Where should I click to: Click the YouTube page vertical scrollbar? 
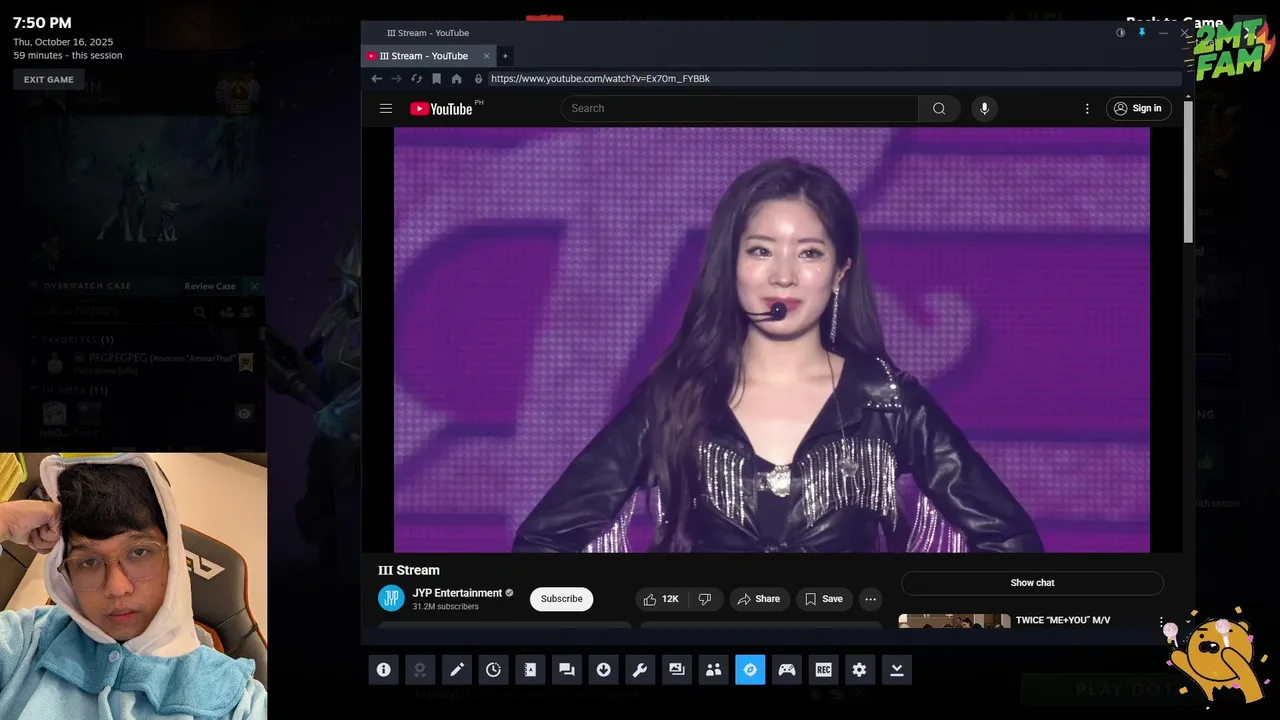point(1188,171)
